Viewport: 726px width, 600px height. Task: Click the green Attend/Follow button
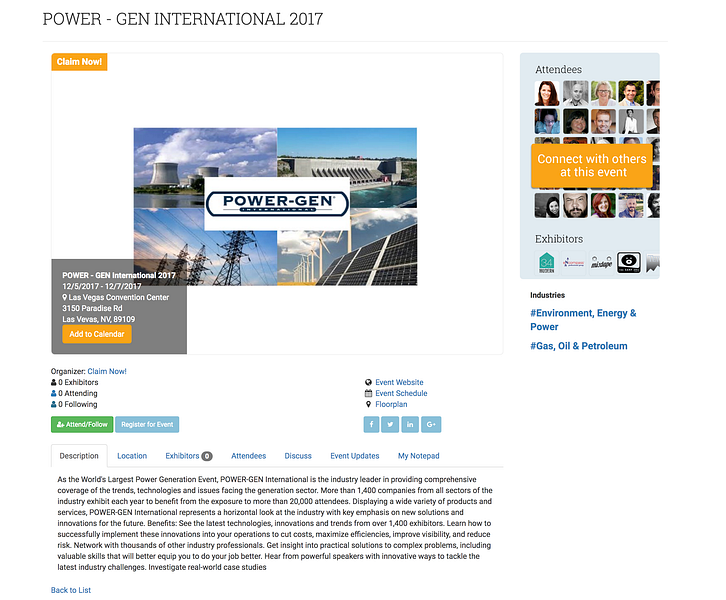pyautogui.click(x=82, y=425)
